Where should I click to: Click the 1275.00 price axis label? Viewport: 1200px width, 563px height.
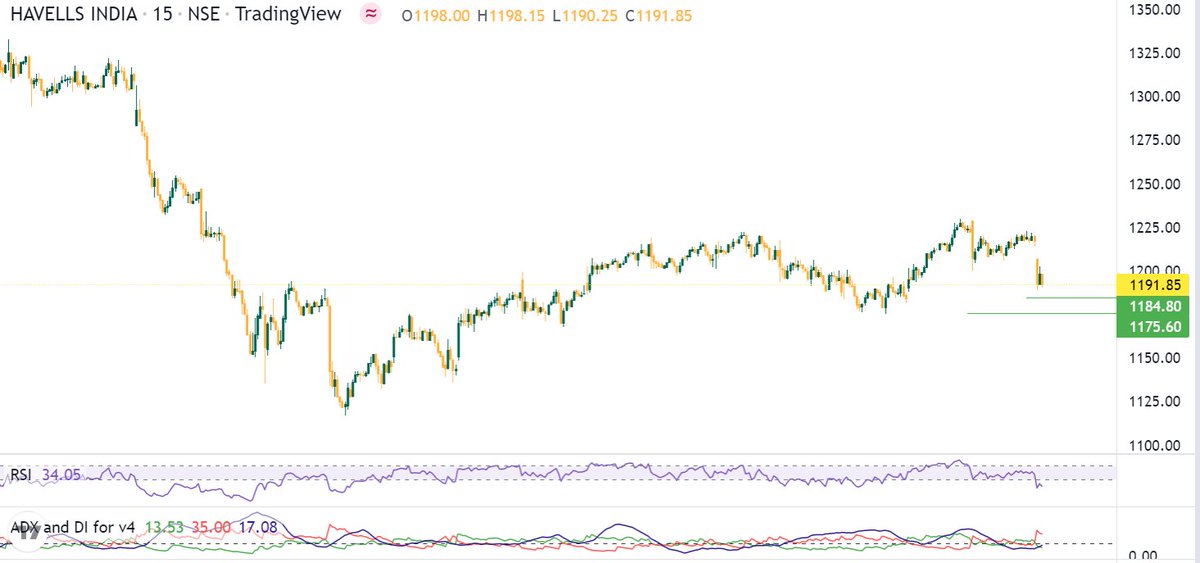pyautogui.click(x=1156, y=141)
